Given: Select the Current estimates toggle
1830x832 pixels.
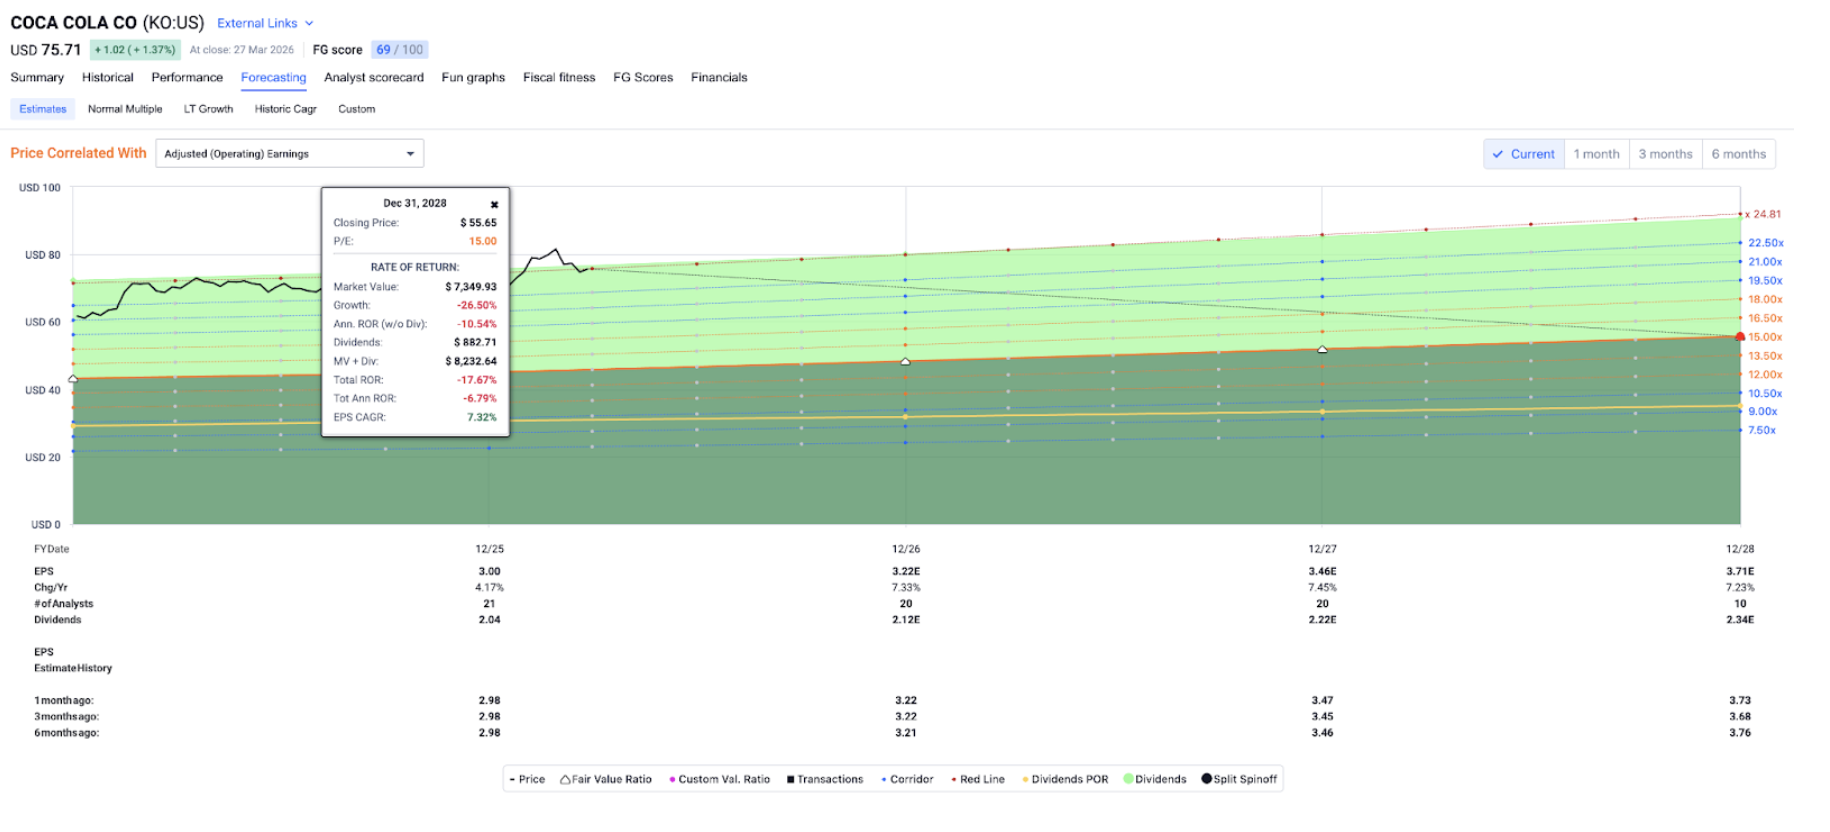Looking at the screenshot, I should click(1524, 154).
